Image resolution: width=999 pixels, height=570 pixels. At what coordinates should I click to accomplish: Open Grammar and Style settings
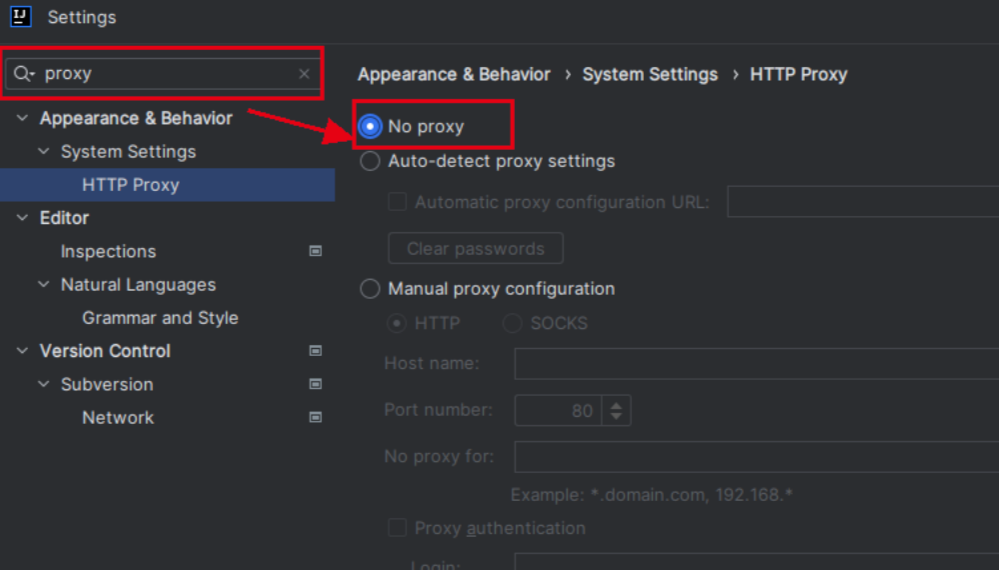[x=160, y=318]
